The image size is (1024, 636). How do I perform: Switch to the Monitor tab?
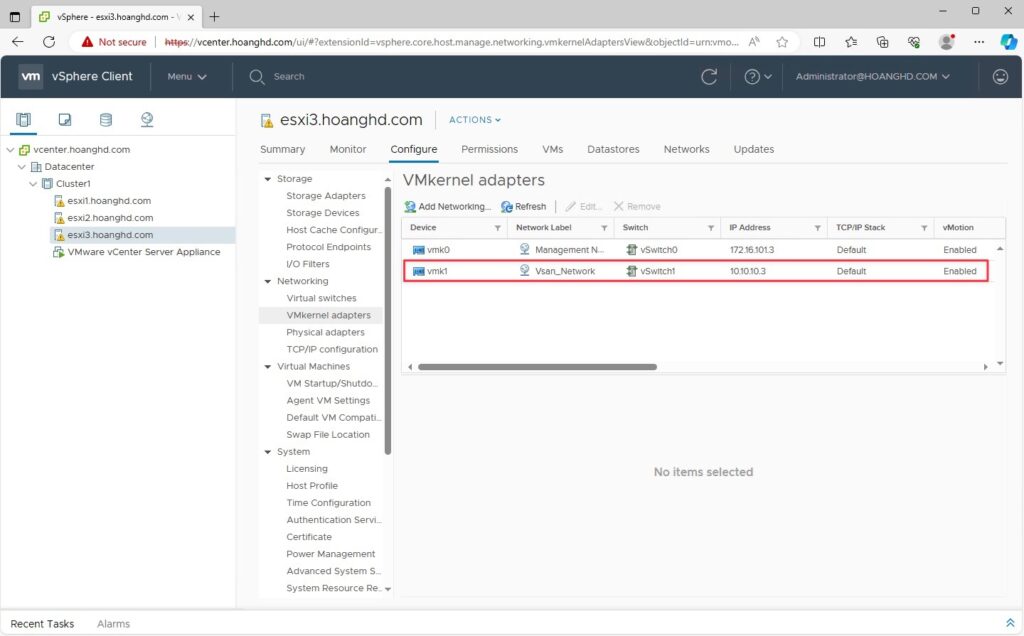[x=347, y=149]
